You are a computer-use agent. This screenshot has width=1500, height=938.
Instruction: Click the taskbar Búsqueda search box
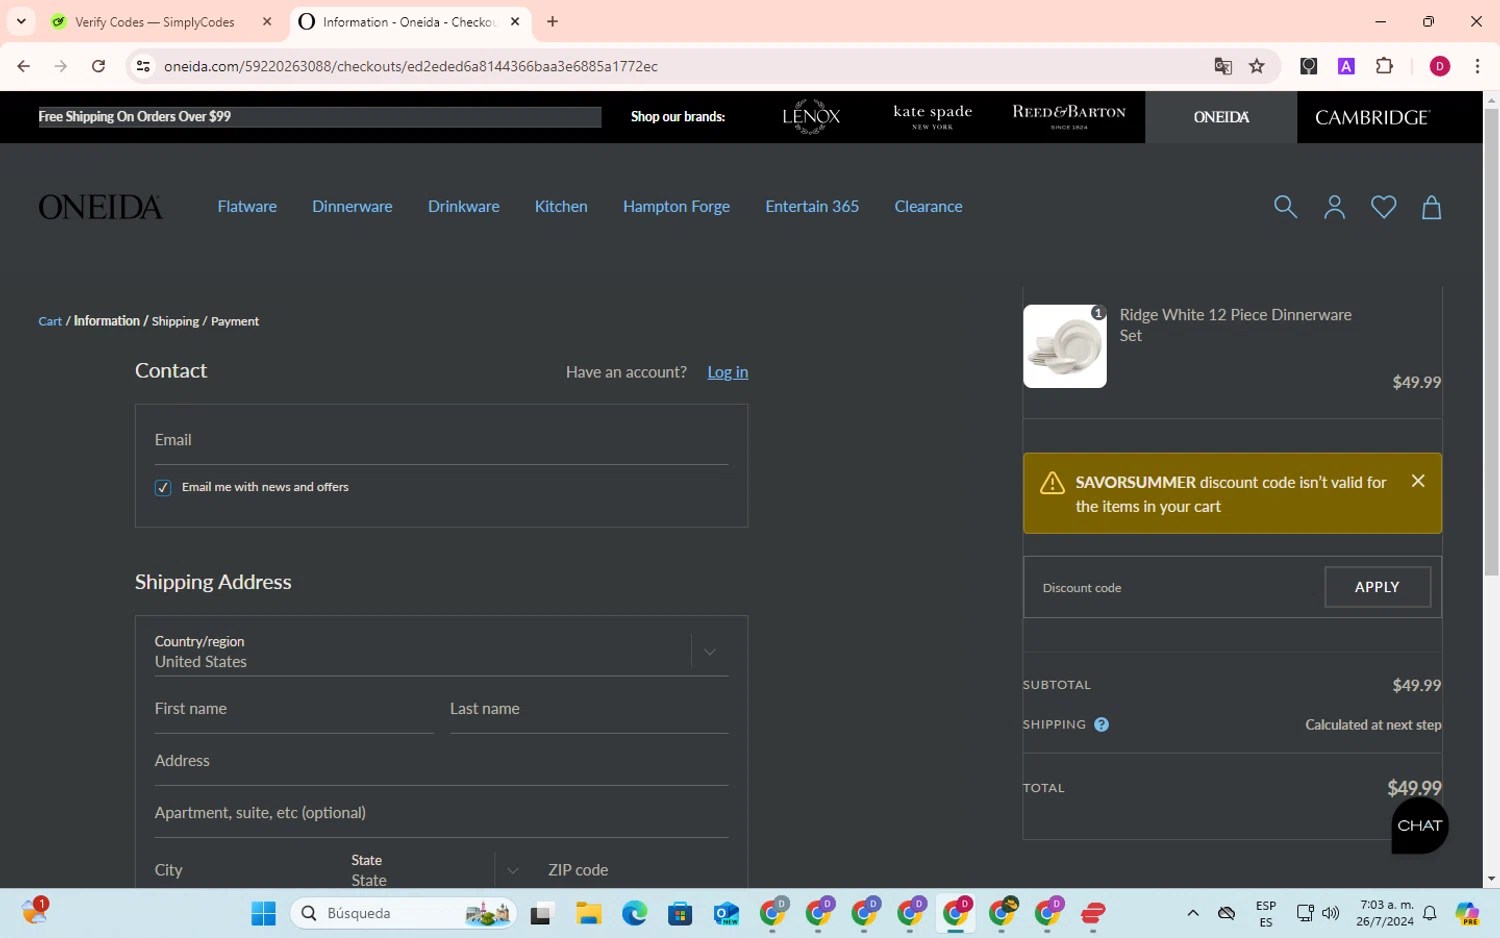(x=403, y=913)
